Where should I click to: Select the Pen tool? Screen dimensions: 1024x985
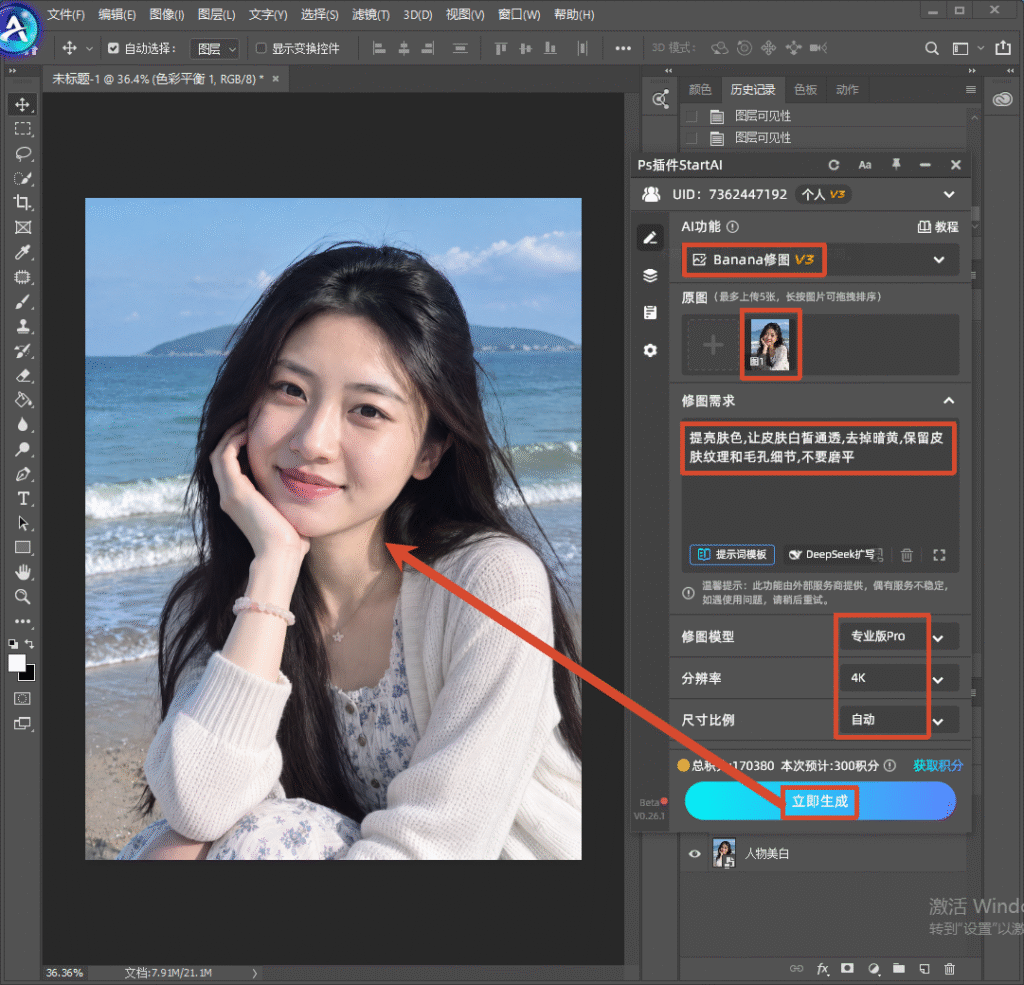[23, 474]
